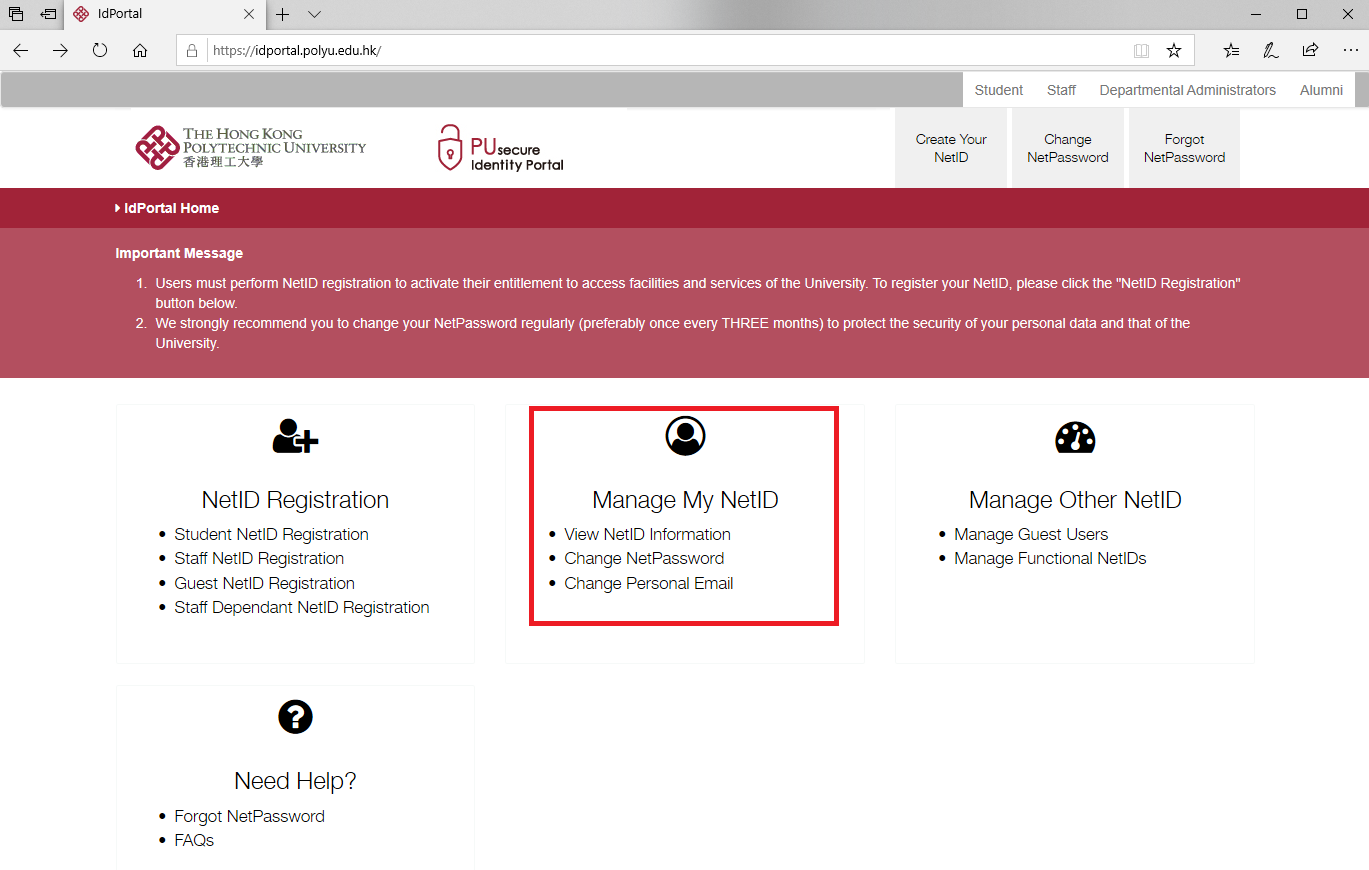The image size is (1369, 870).
Task: Click the browser address bar URL field
Action: [x=660, y=50]
